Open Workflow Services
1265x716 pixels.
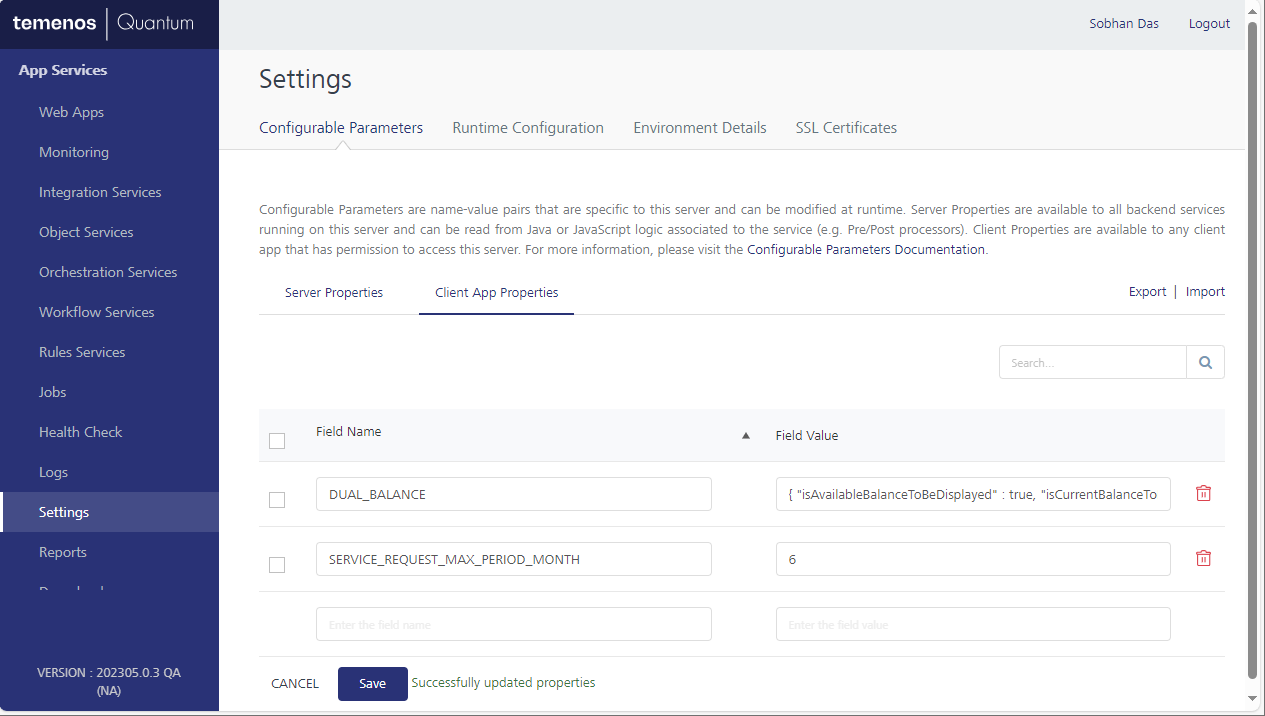[x=97, y=312]
